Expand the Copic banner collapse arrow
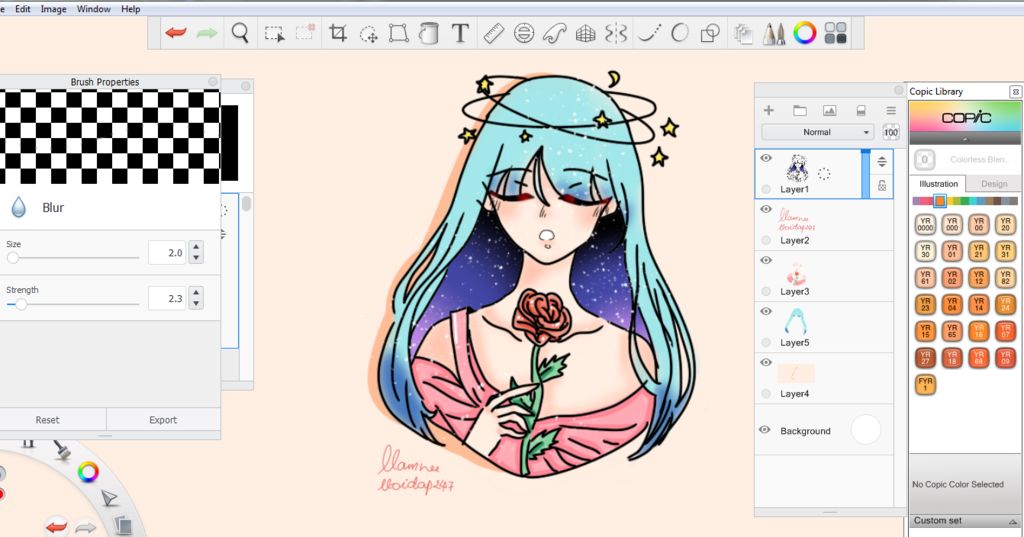 965,139
